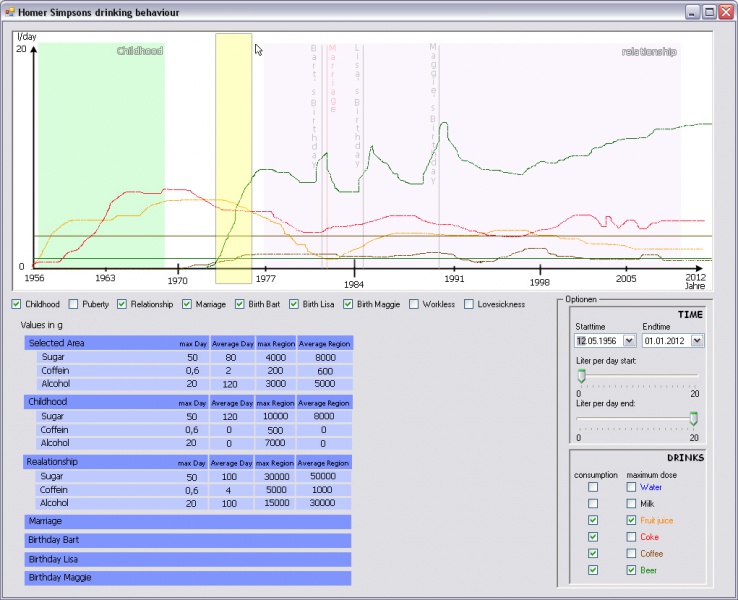Disable Coke consumption checkbox

593,537
